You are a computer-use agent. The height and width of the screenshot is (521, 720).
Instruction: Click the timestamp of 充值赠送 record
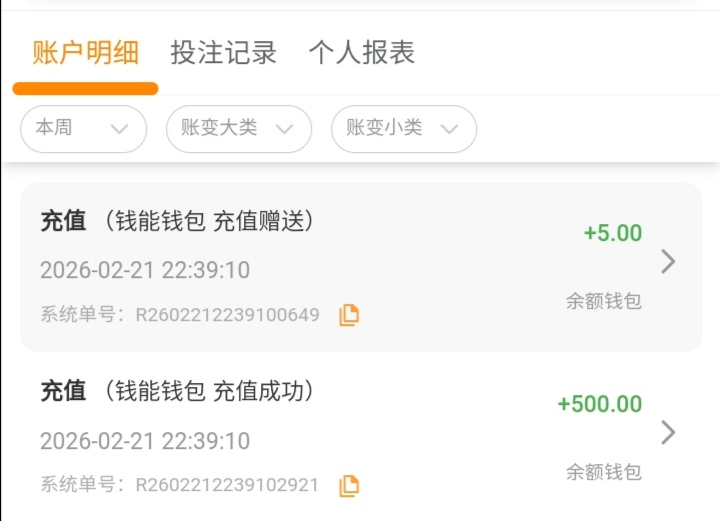(145, 270)
